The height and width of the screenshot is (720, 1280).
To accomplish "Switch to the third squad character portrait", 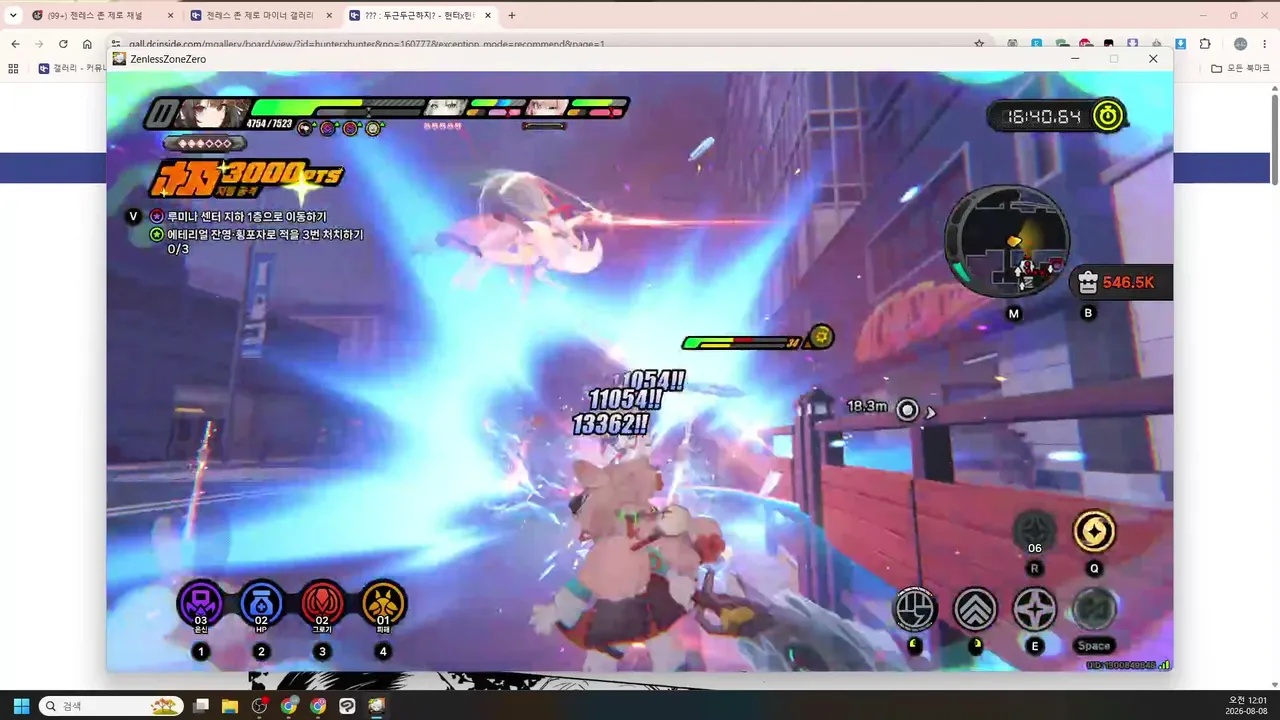I will pos(547,108).
